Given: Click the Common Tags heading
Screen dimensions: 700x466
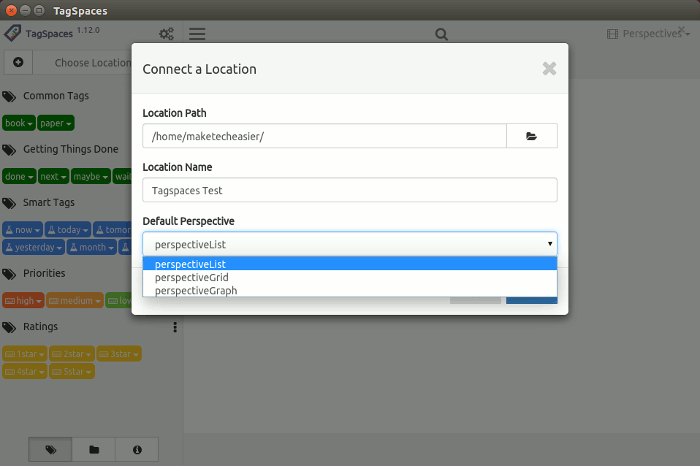Looking at the screenshot, I should click(x=56, y=96).
